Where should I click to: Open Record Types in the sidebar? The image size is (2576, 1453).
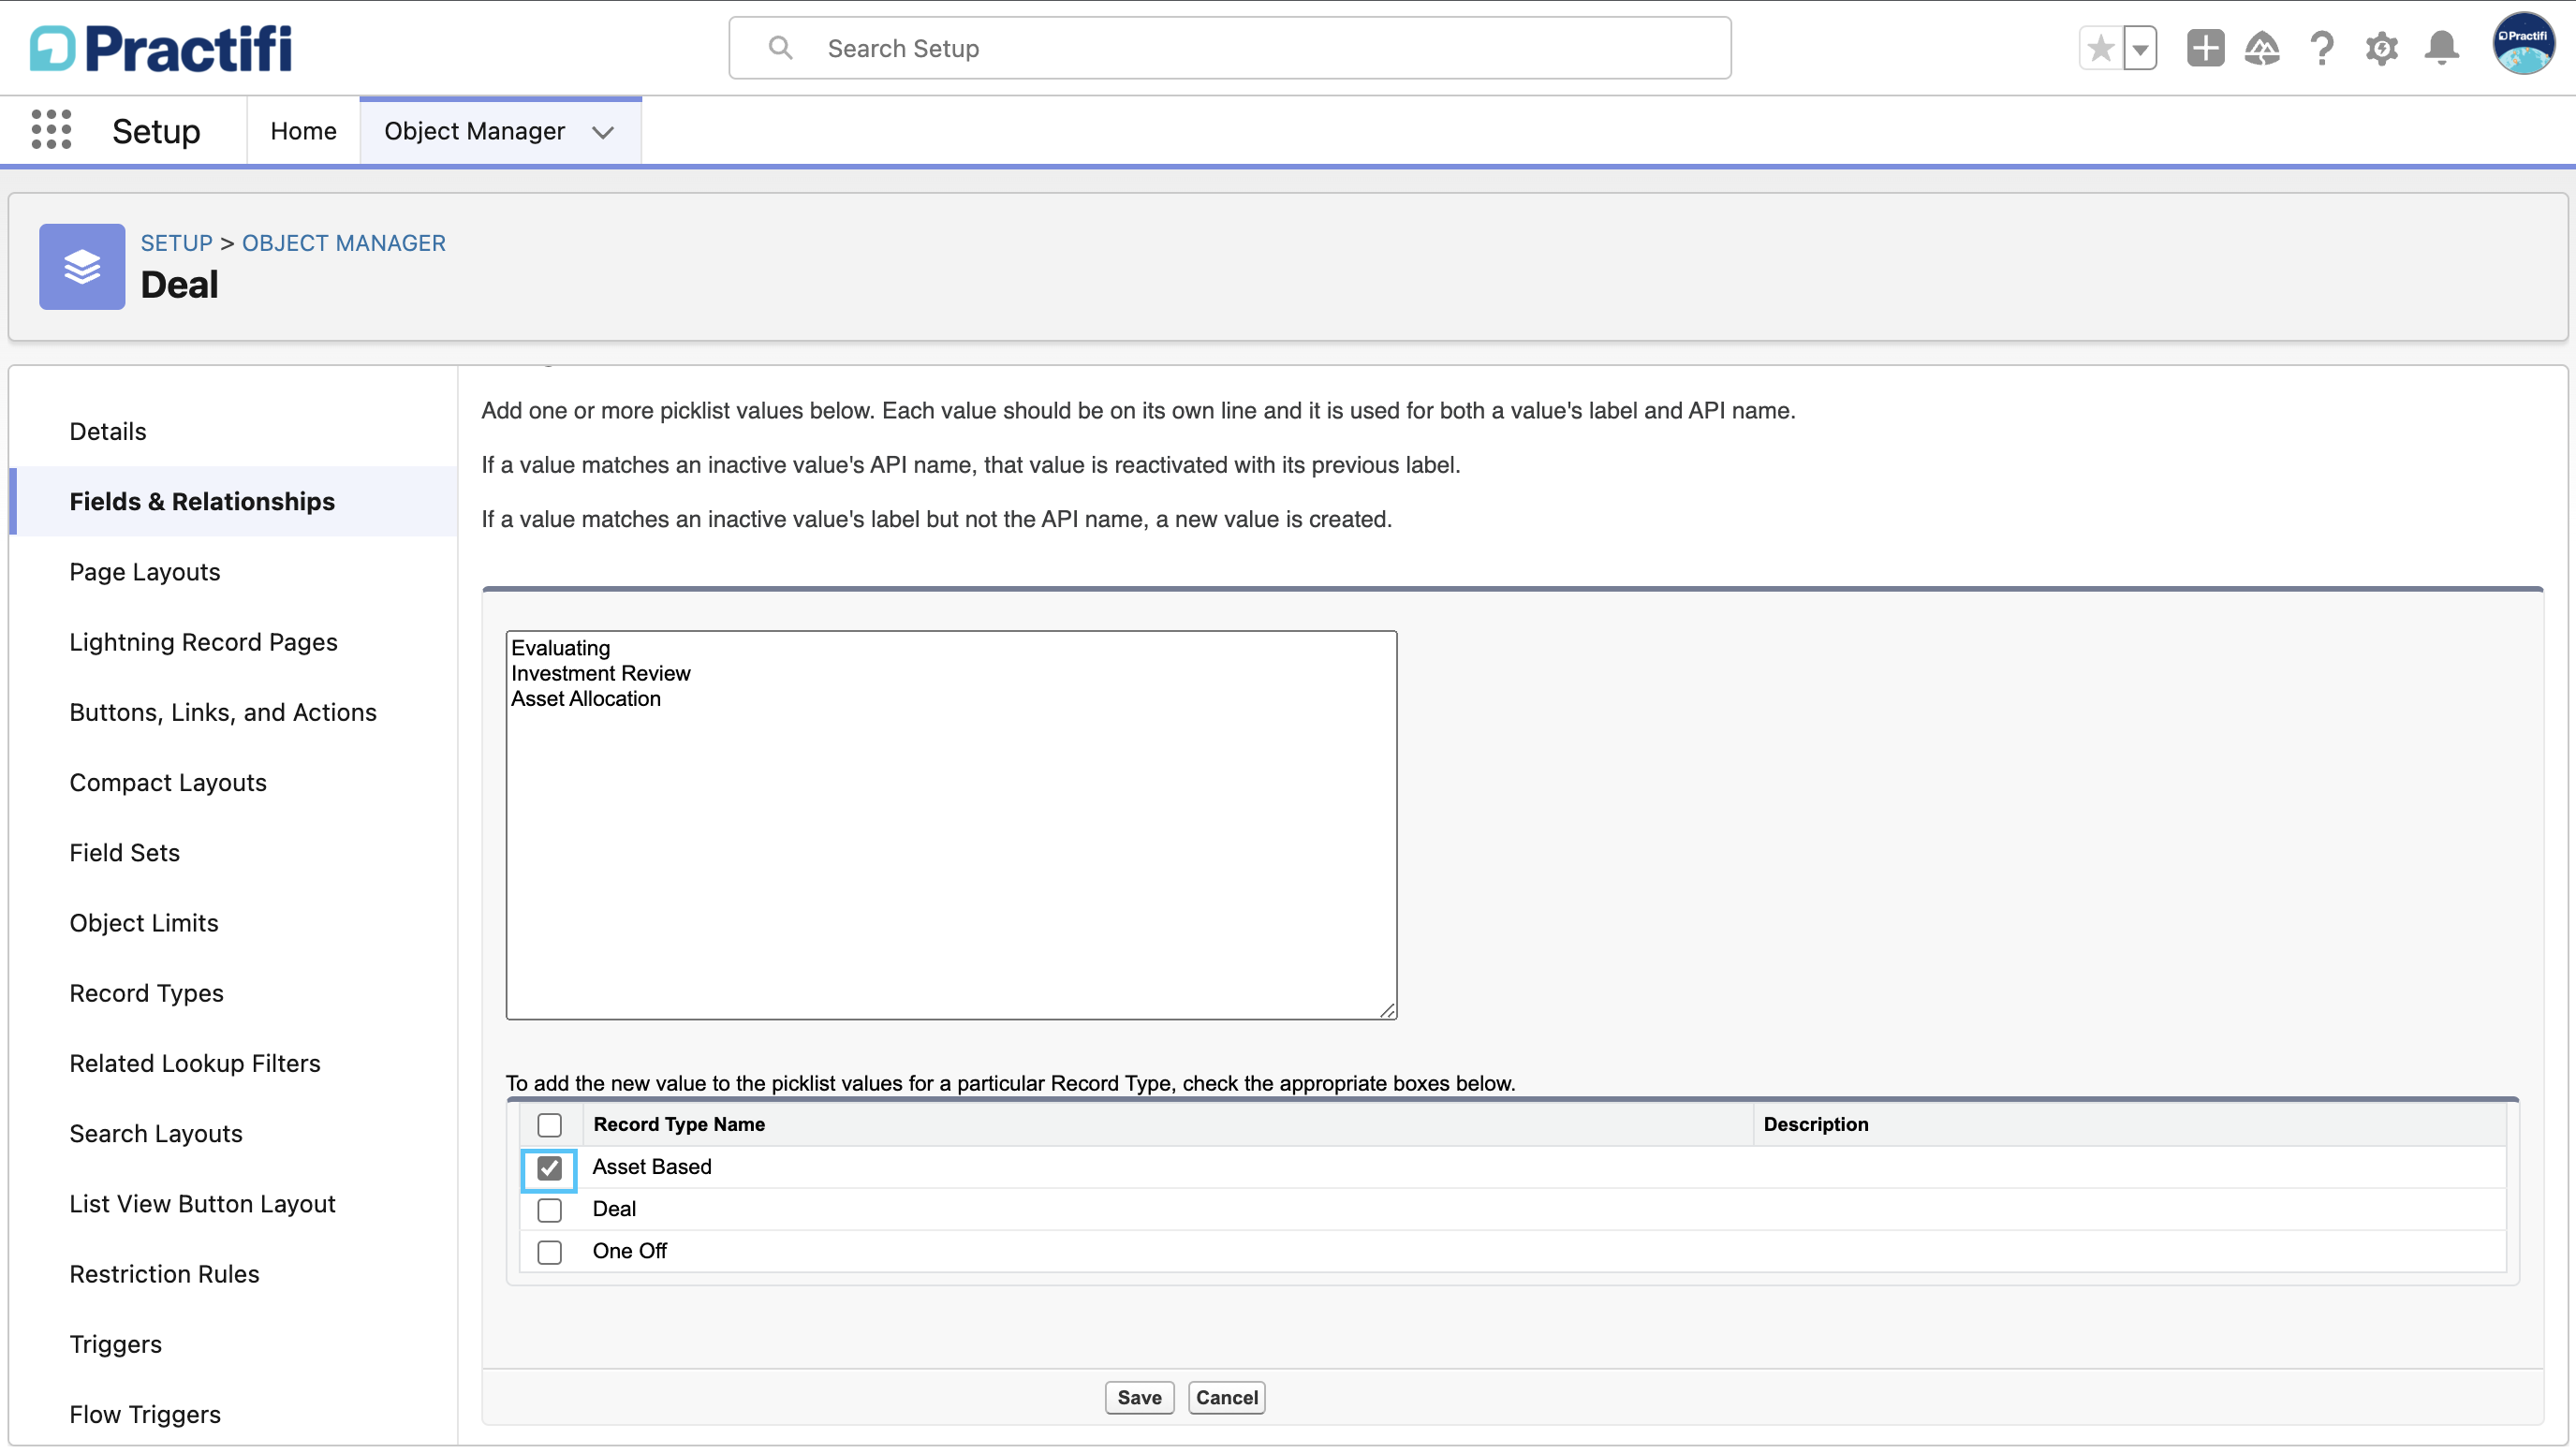pos(147,993)
